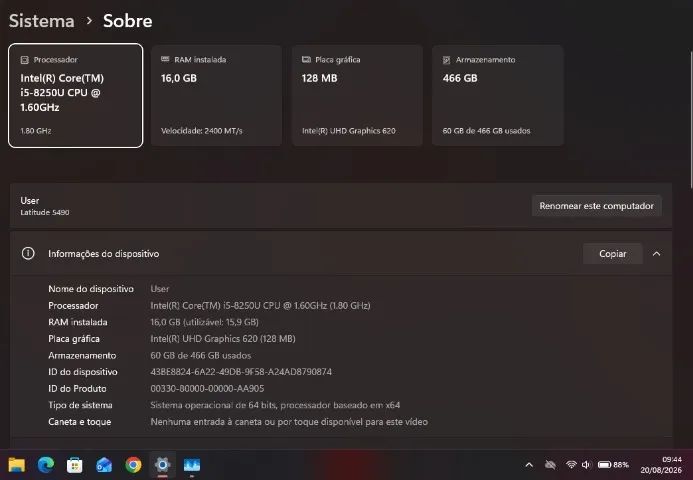This screenshot has height=480, width=693.
Task: Click Processador value 'i5-8250U CPU @ 1.60GHz (1.80 GHz)'
Action: [x=260, y=306]
